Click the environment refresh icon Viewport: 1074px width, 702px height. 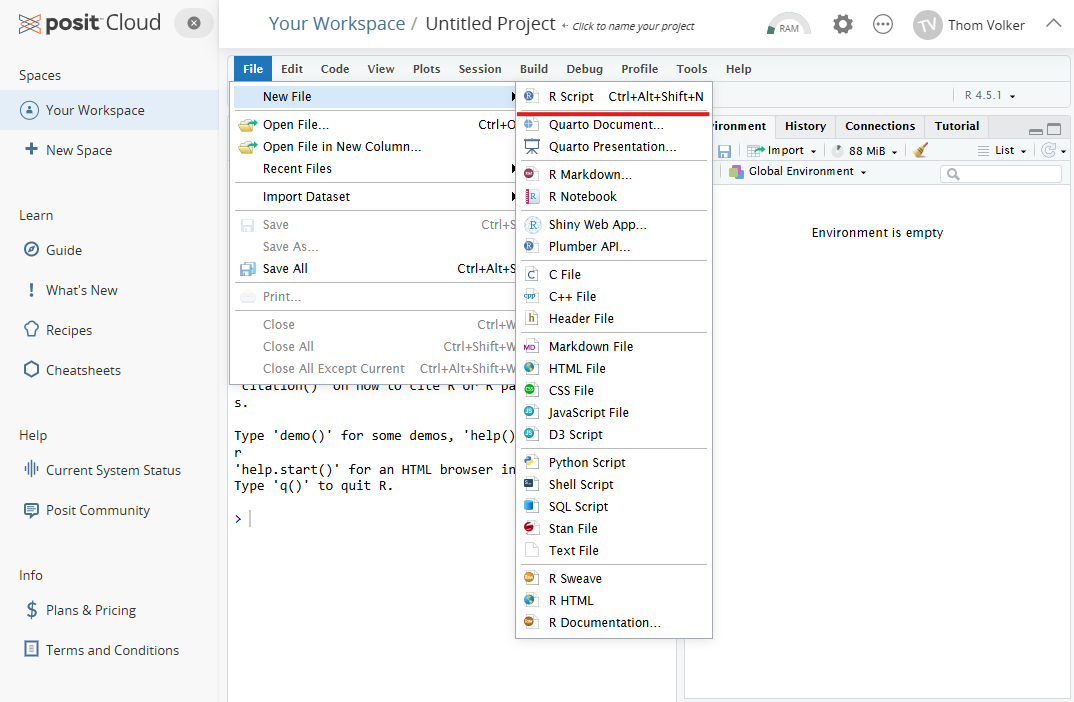pyautogui.click(x=1049, y=151)
